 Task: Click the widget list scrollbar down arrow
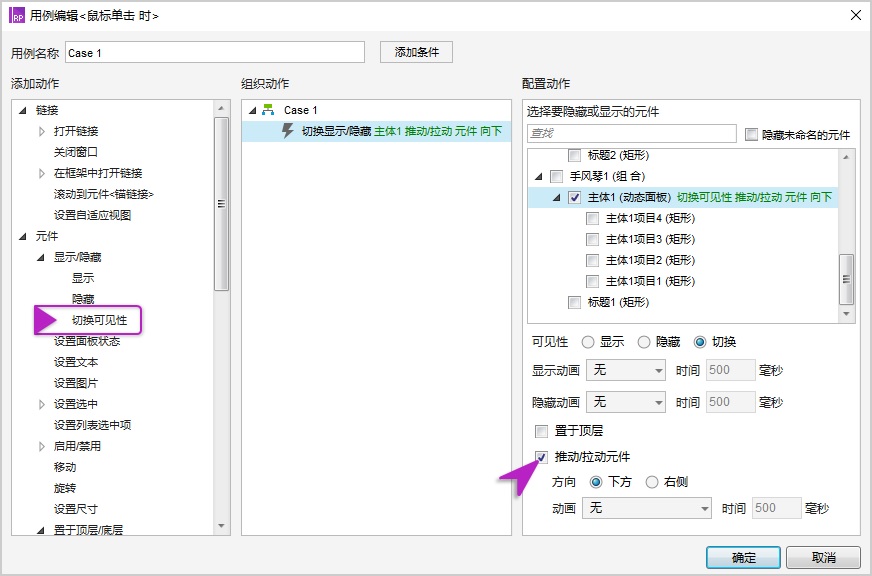846,314
